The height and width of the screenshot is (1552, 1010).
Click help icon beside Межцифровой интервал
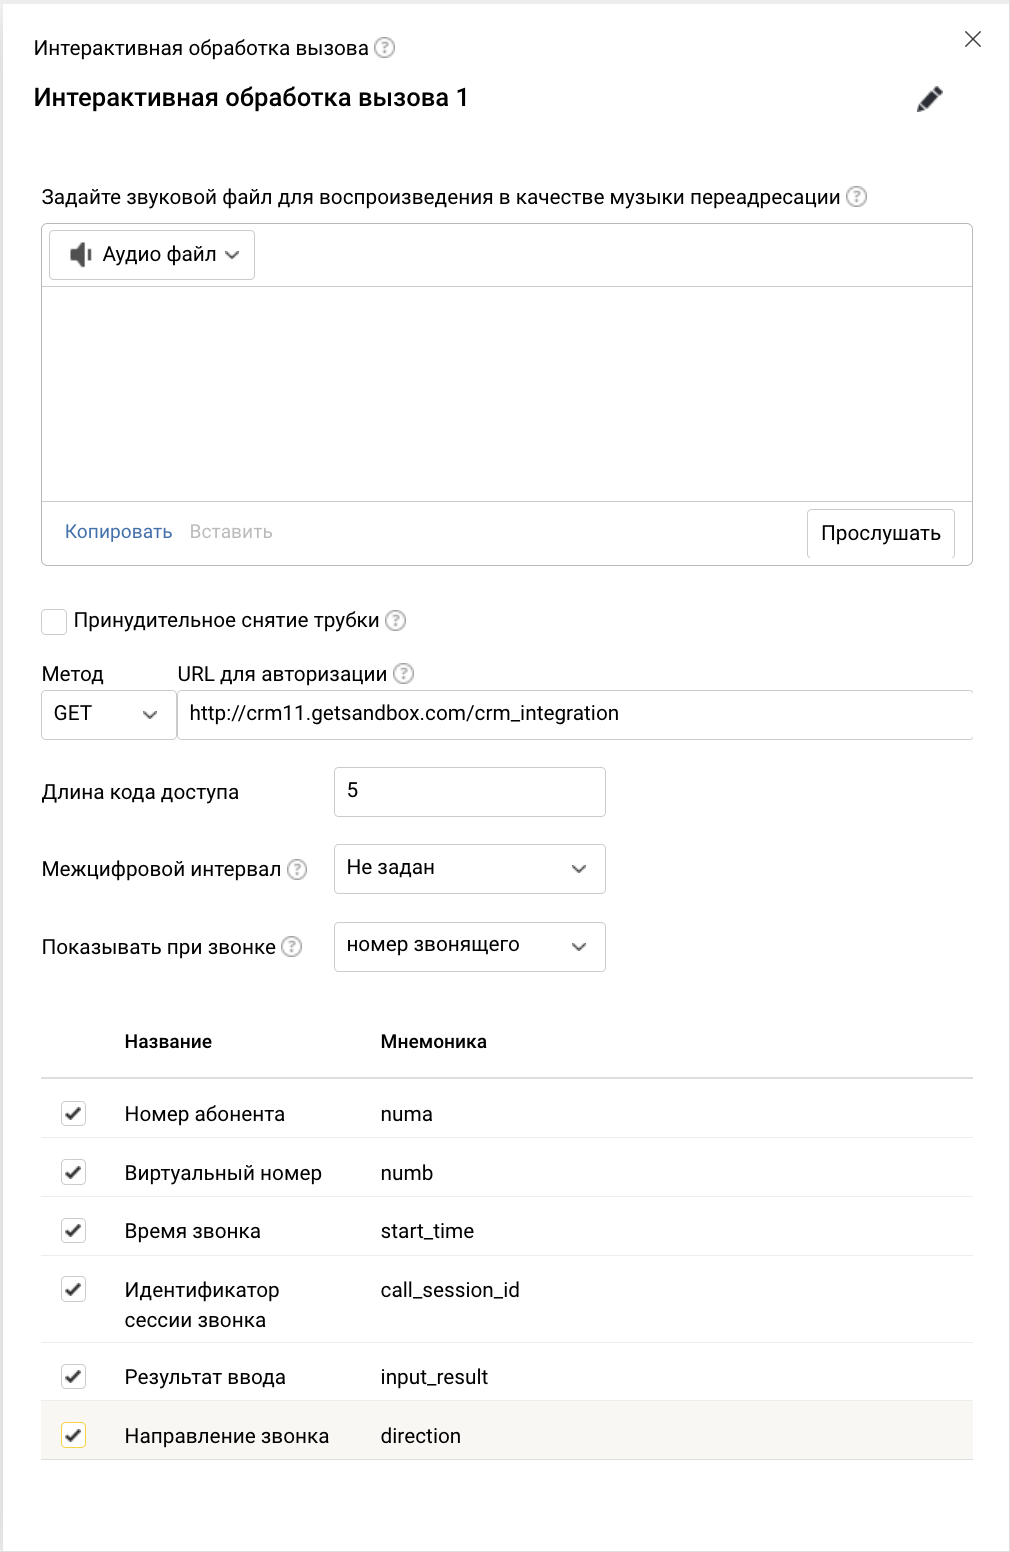pyautogui.click(x=297, y=869)
